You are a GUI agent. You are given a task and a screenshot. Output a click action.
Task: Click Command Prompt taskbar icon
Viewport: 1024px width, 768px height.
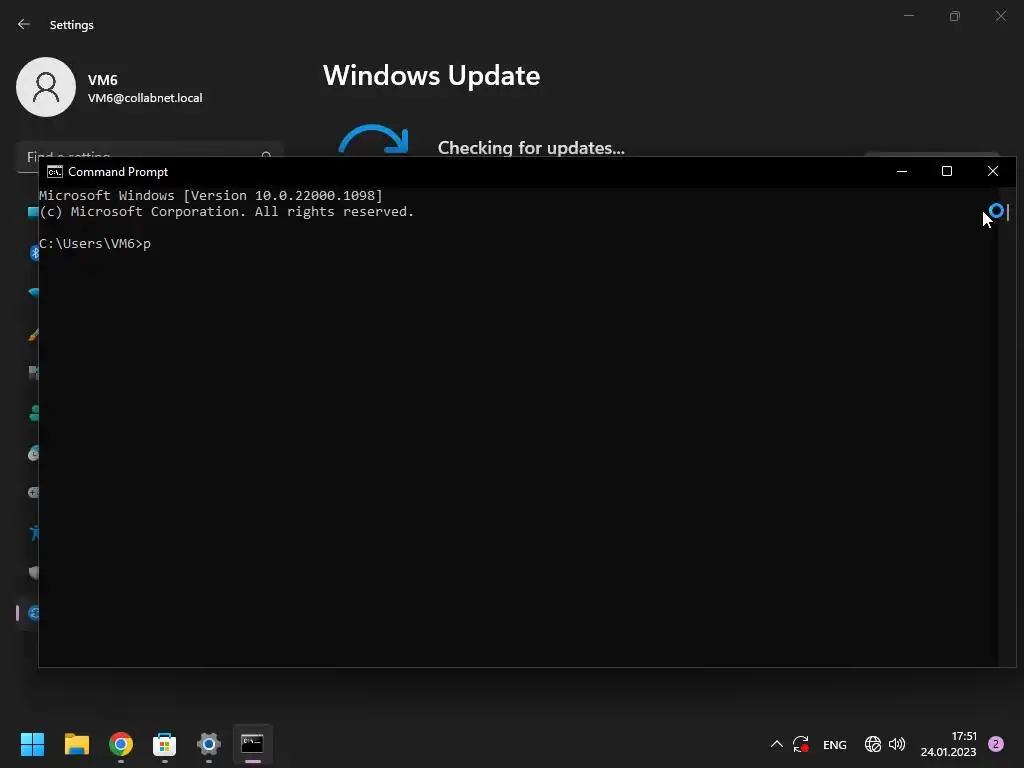tap(253, 744)
